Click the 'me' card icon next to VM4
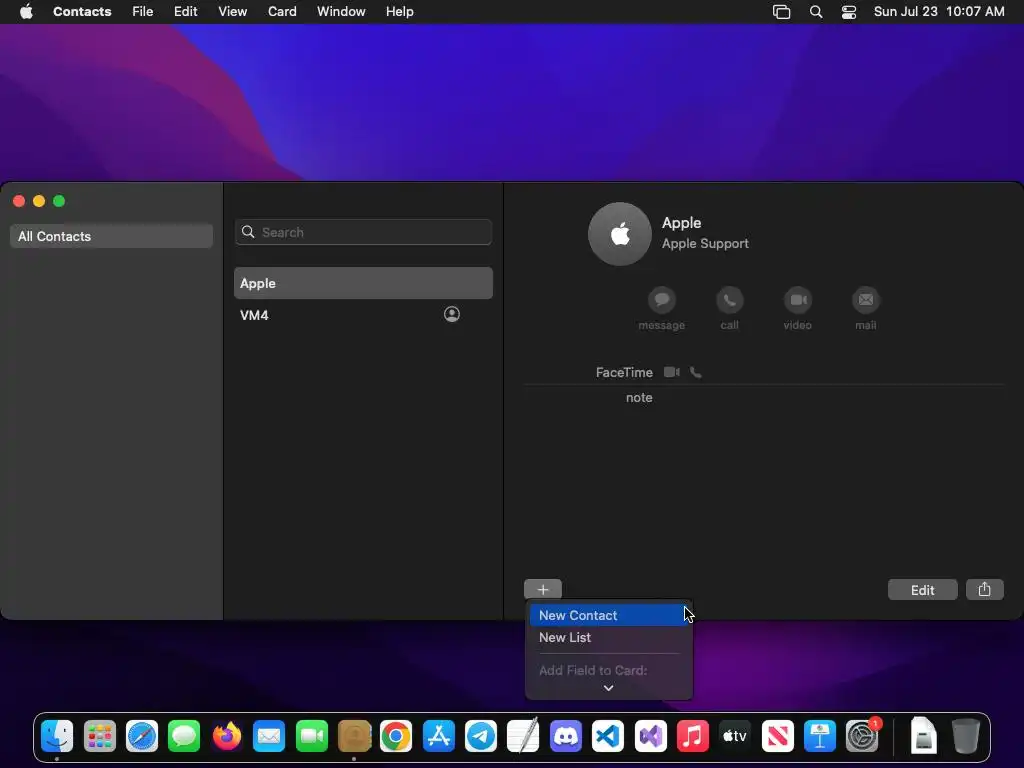This screenshot has height=768, width=1024. (451, 315)
